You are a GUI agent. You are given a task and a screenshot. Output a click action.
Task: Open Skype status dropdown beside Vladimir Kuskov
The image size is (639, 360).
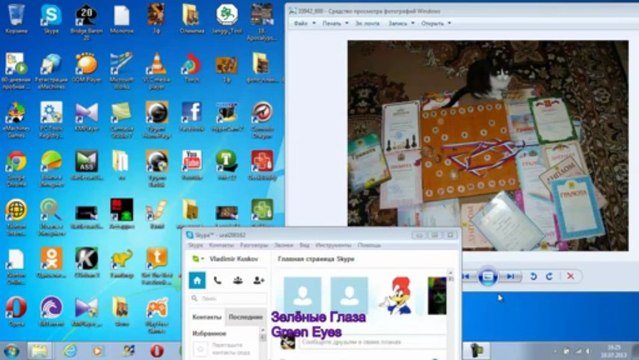198,259
